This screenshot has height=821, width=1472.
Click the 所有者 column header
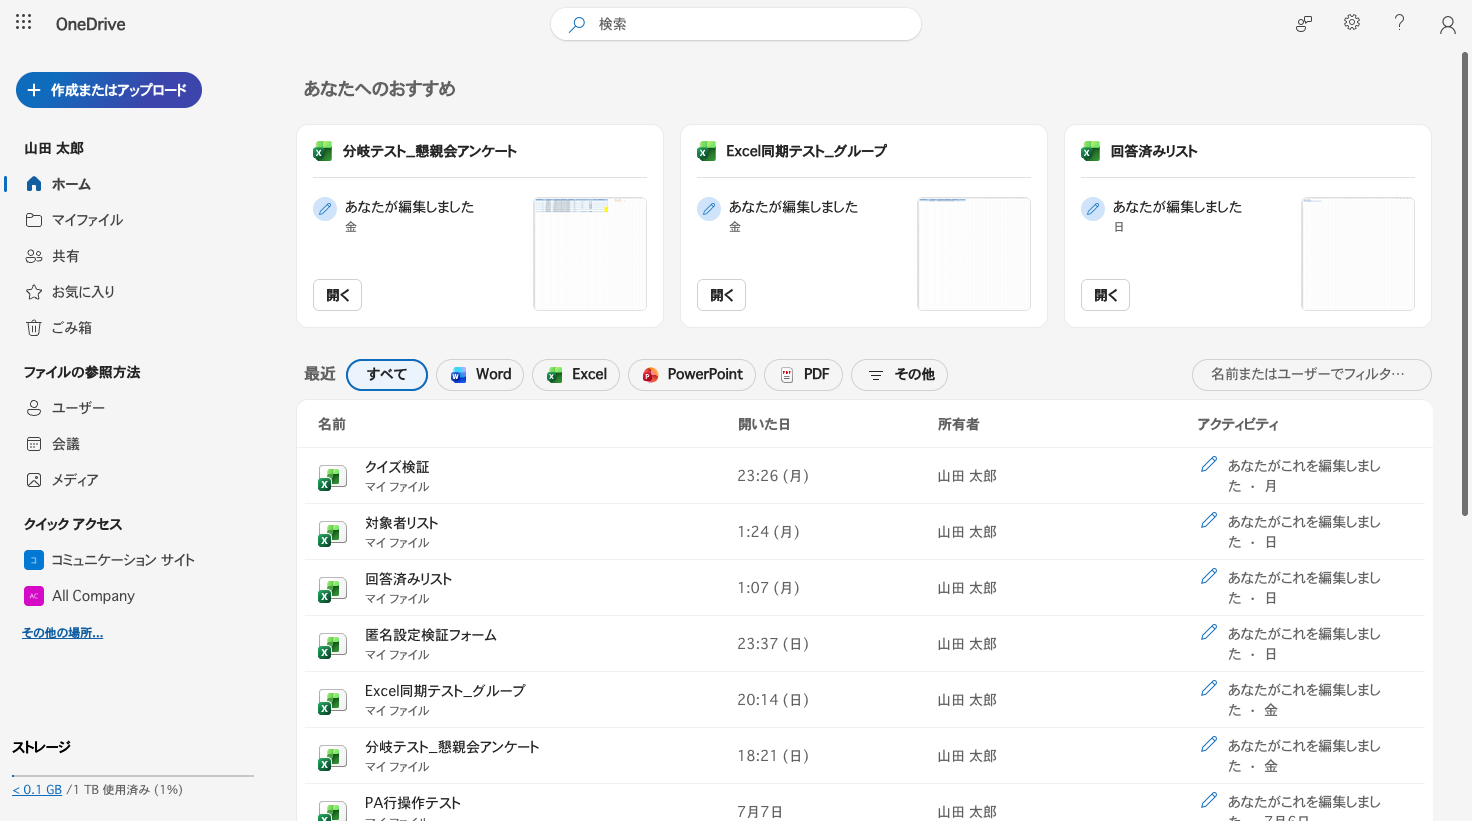(x=958, y=425)
